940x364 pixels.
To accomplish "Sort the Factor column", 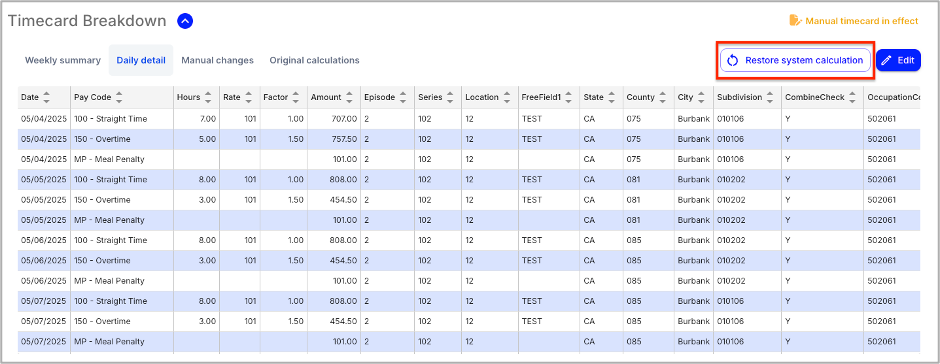I will (296, 97).
